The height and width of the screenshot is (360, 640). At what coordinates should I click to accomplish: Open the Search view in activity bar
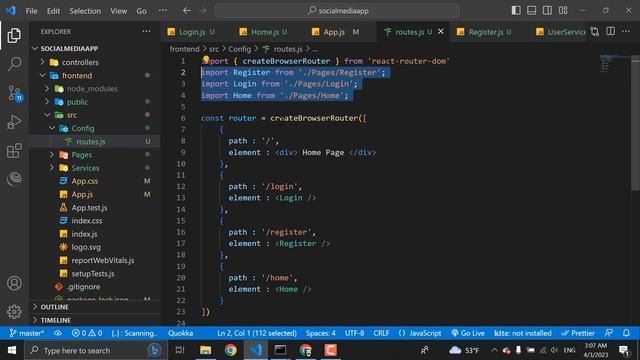click(15, 64)
